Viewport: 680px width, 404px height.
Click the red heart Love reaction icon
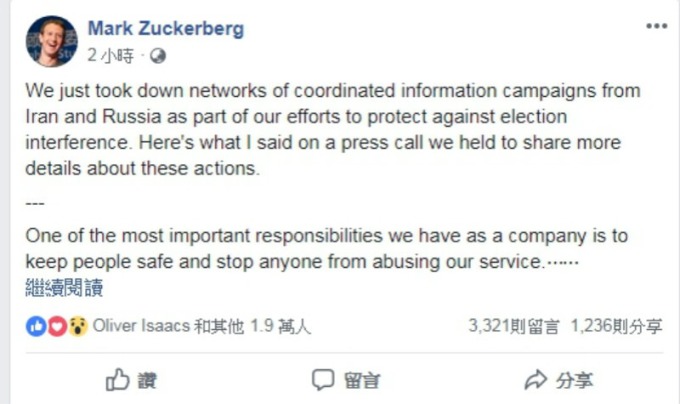click(56, 326)
